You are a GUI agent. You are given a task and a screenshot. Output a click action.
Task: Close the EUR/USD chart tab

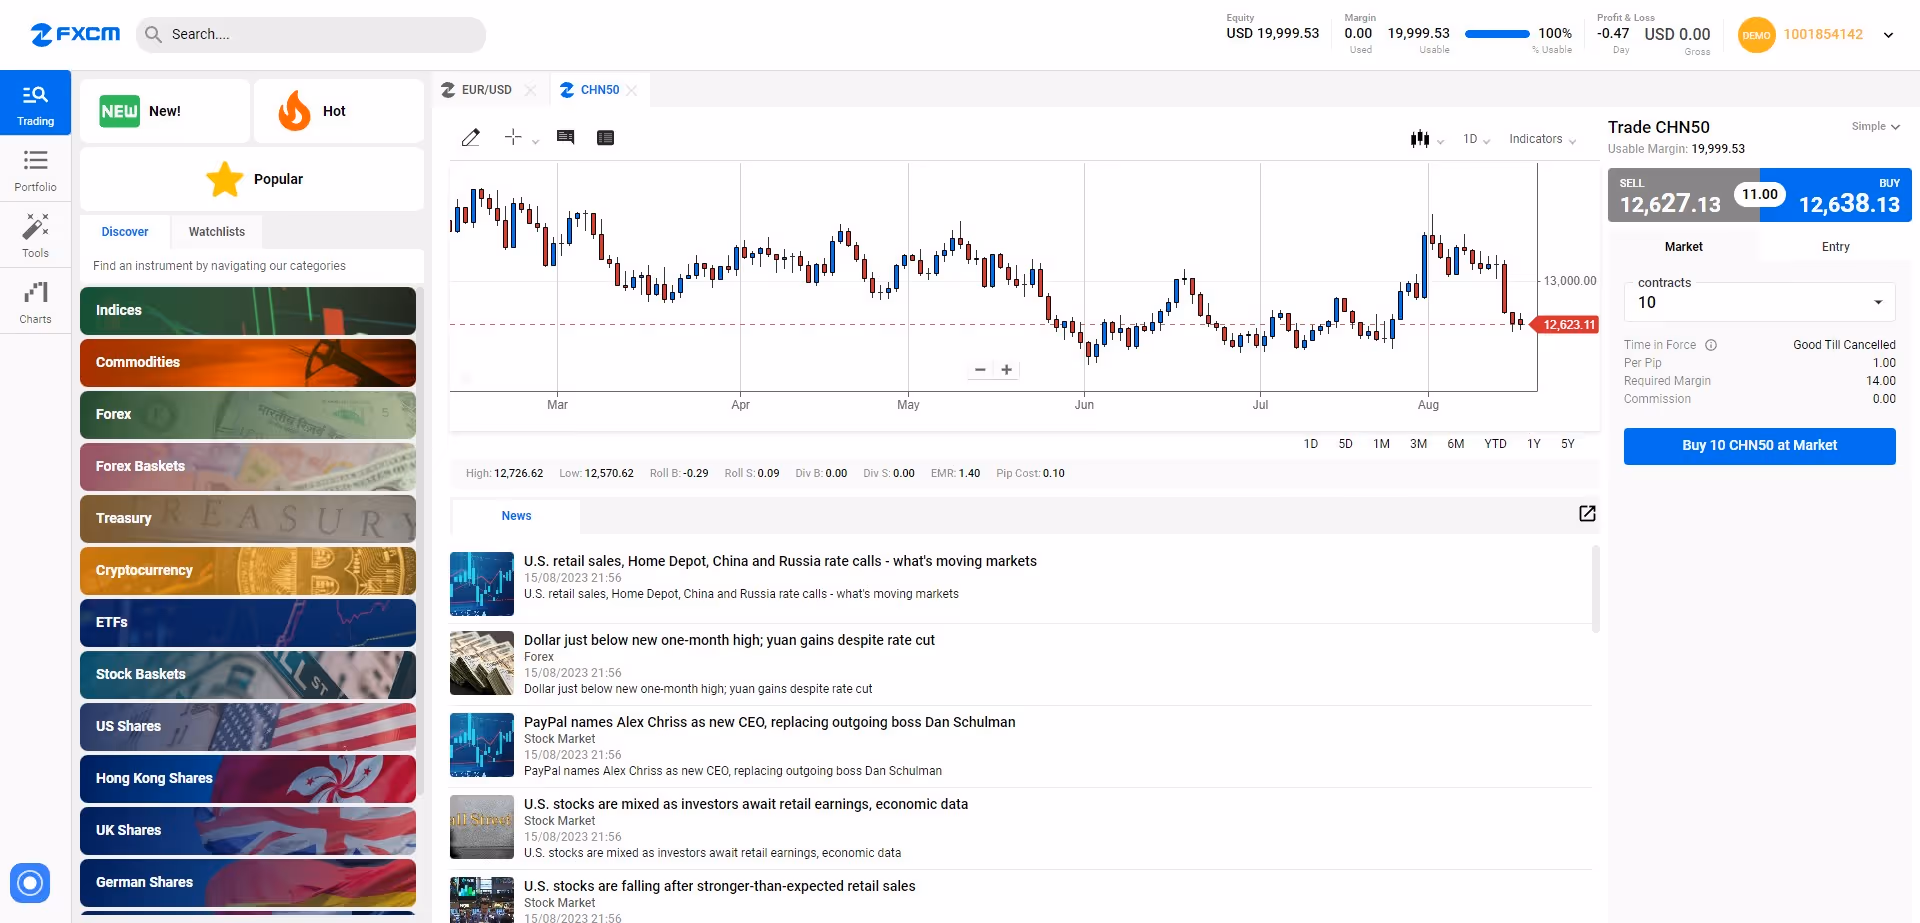[x=530, y=90]
